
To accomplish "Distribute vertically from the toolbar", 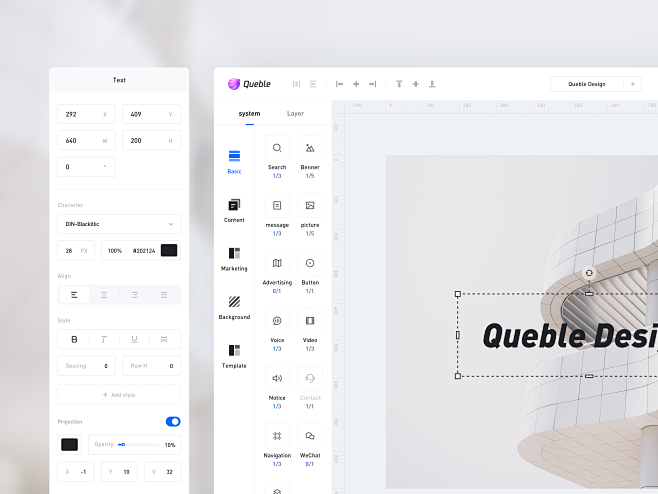I will 313,84.
